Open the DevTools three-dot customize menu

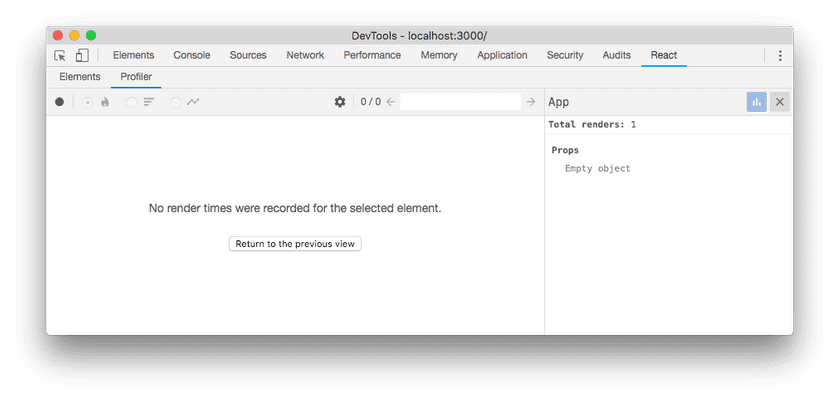point(780,56)
